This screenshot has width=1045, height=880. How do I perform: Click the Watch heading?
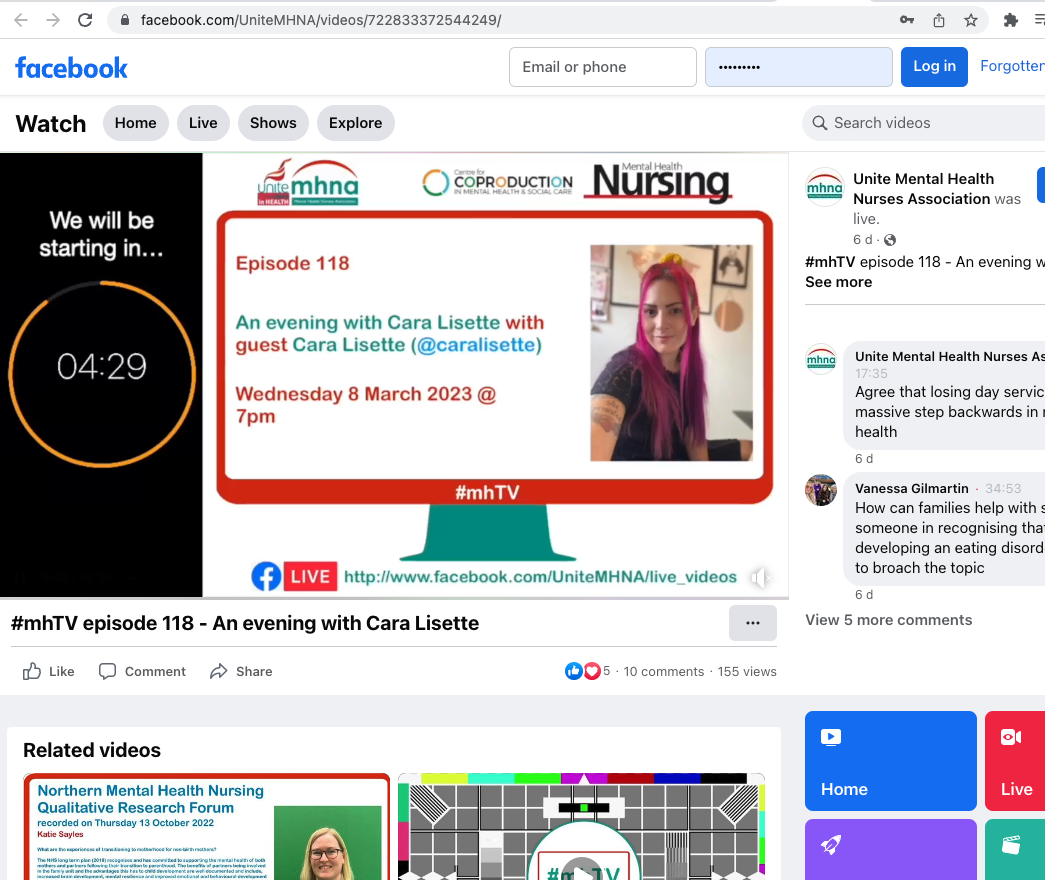[x=51, y=124]
